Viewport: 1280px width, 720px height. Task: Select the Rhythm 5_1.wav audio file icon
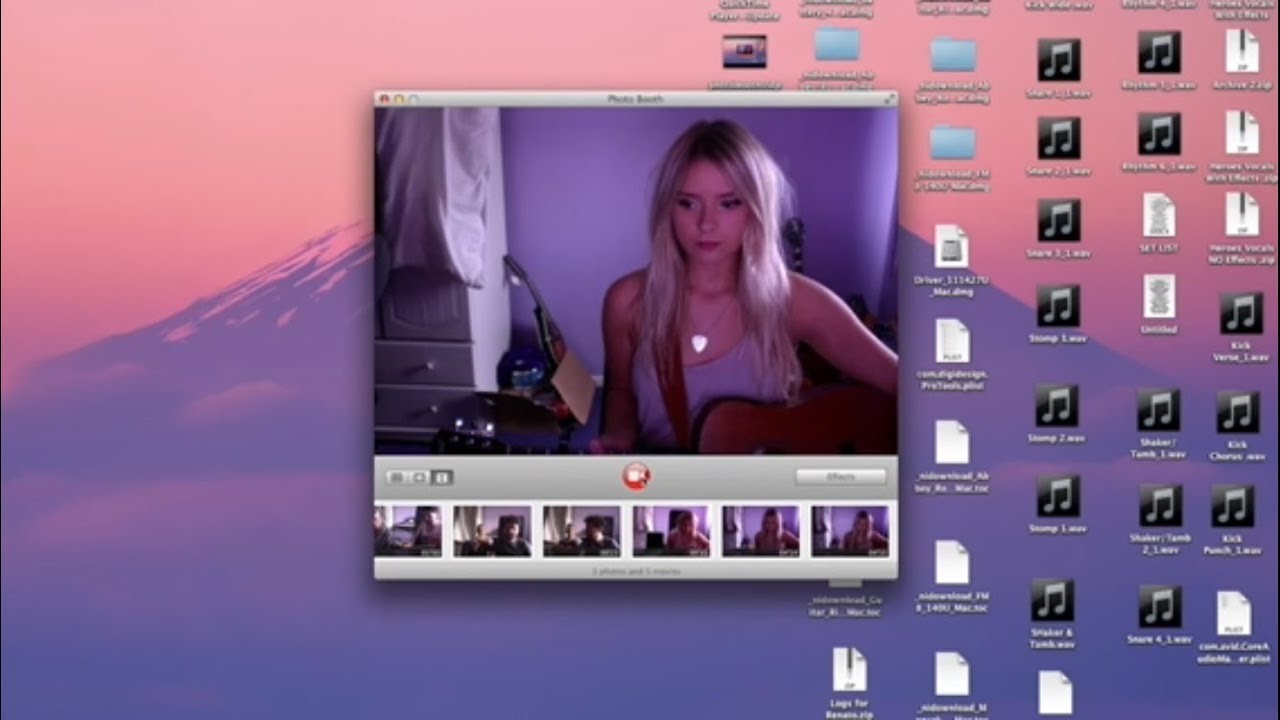click(1159, 52)
